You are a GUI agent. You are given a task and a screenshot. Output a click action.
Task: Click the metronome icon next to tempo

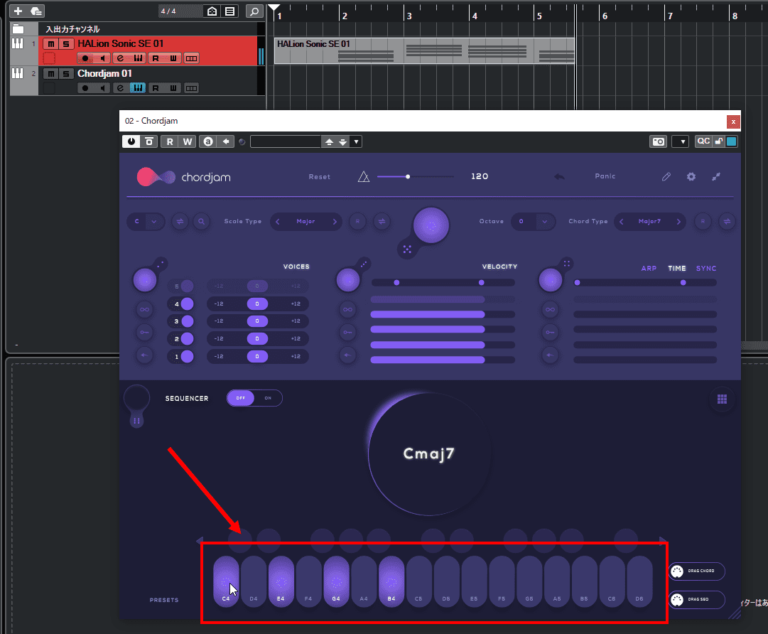[x=364, y=177]
